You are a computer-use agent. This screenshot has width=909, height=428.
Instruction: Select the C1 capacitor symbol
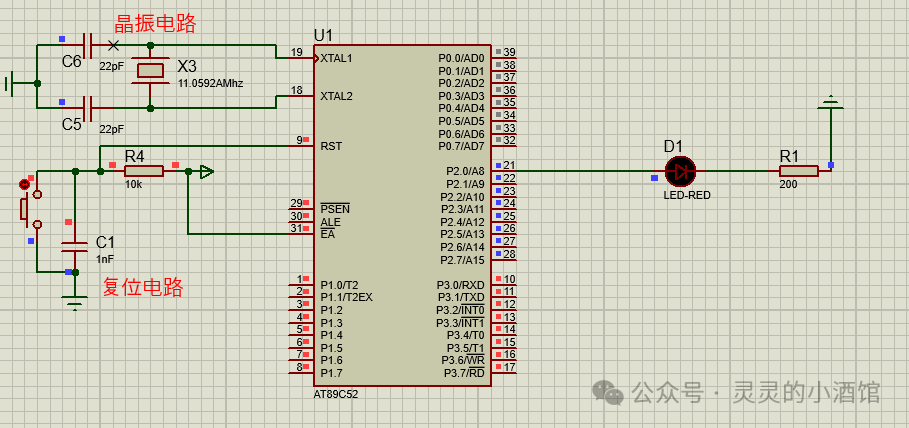coord(75,245)
